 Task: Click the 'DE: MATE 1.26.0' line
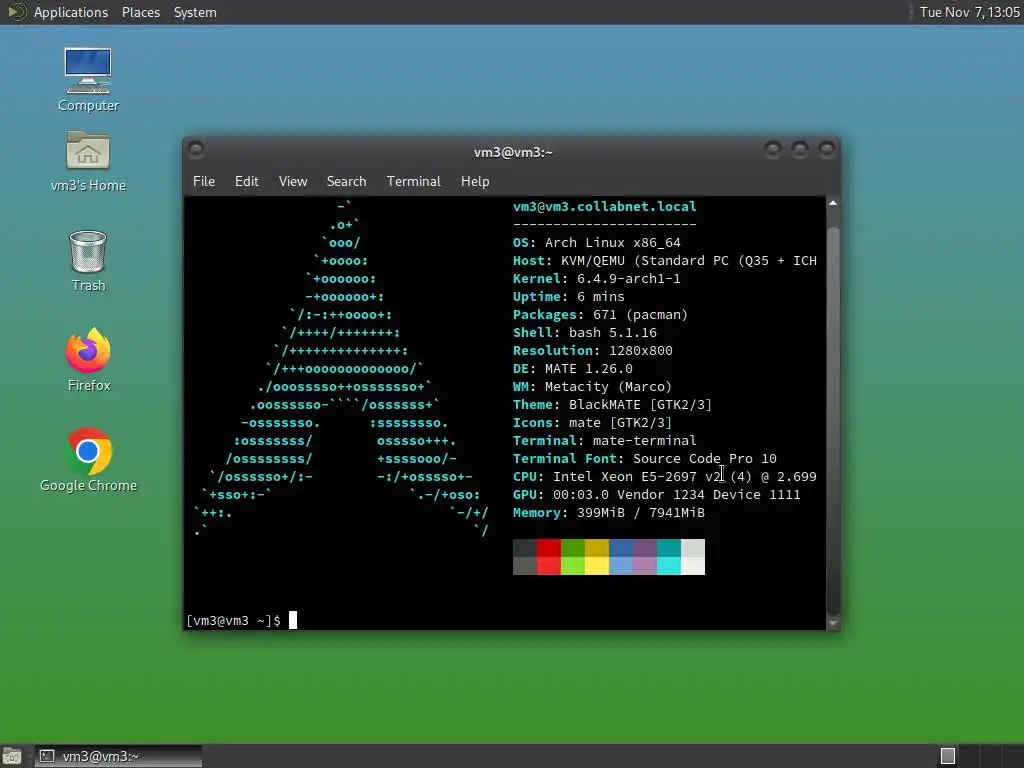click(573, 368)
